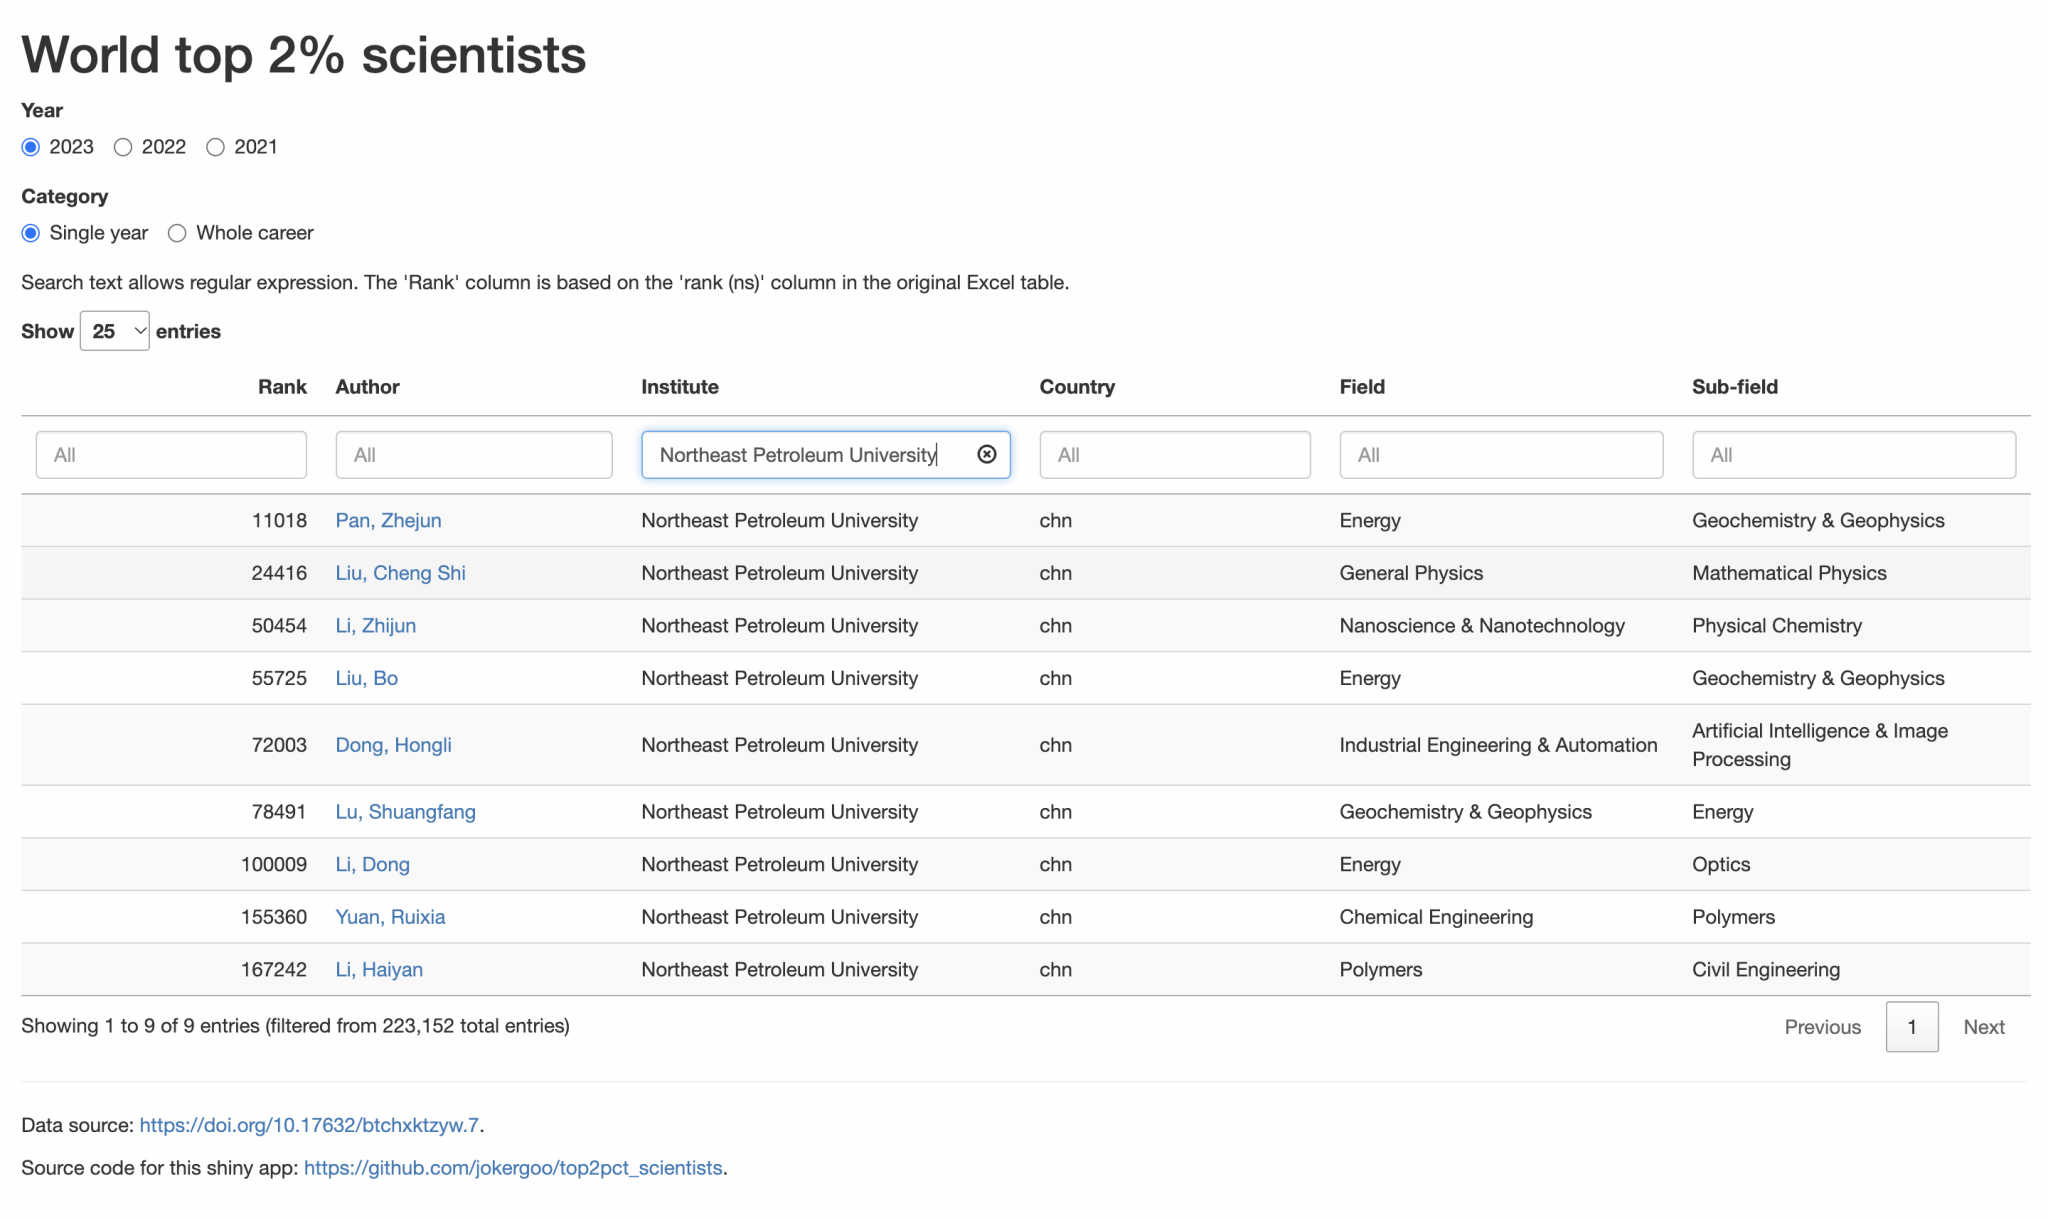Select the 2022 year radio button

(x=123, y=147)
